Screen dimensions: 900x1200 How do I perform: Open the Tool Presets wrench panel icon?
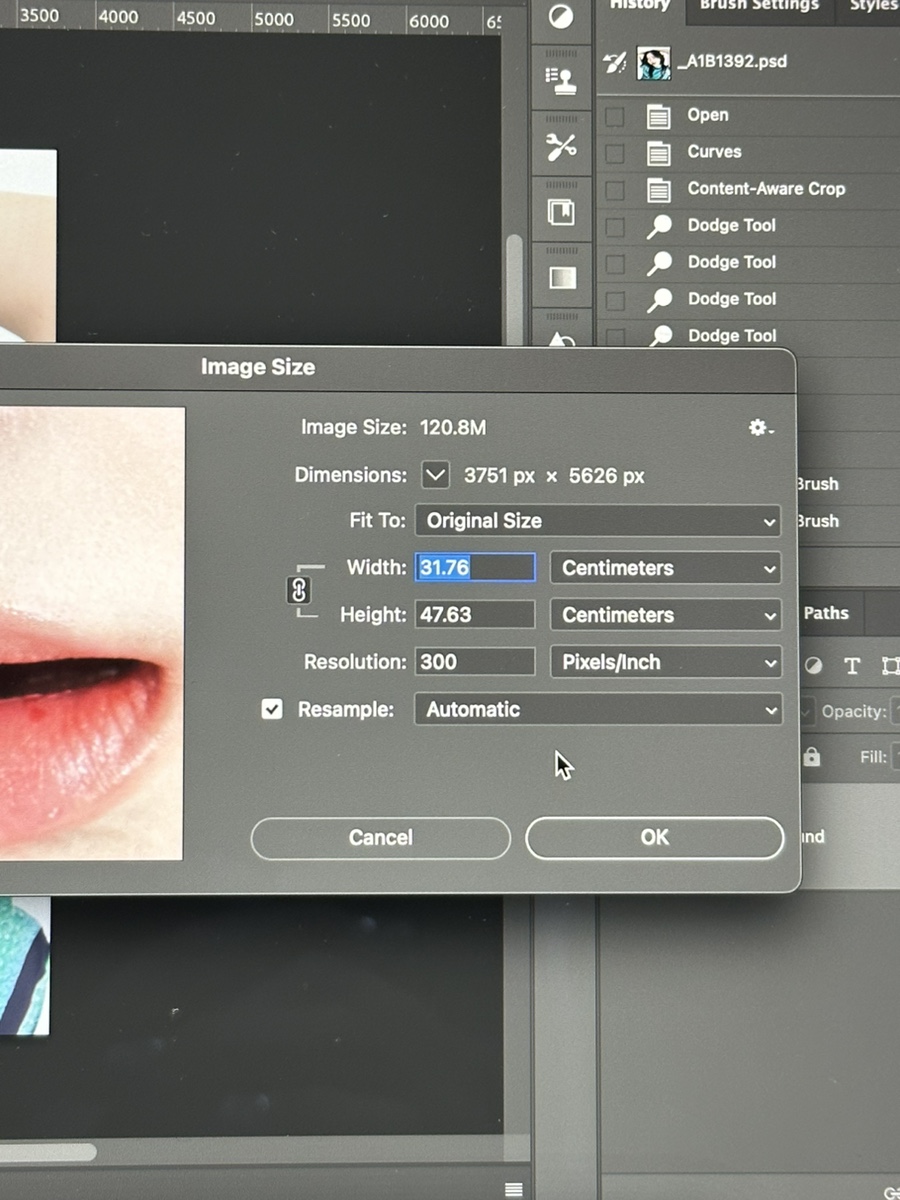pos(562,147)
